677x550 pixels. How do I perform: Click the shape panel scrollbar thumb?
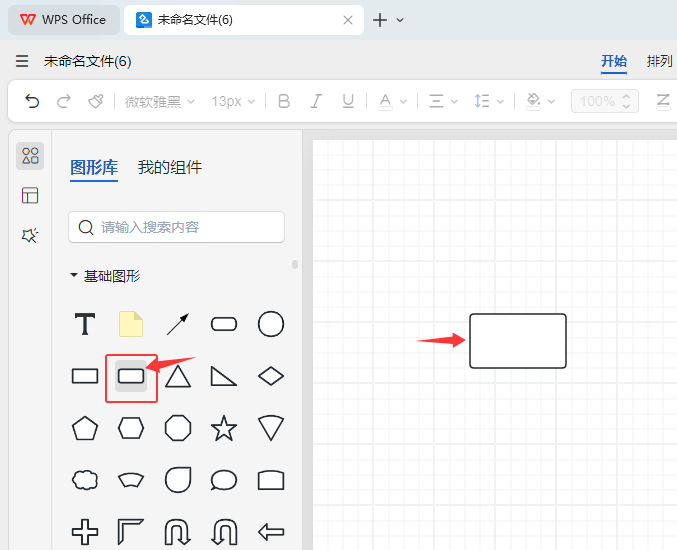295,264
